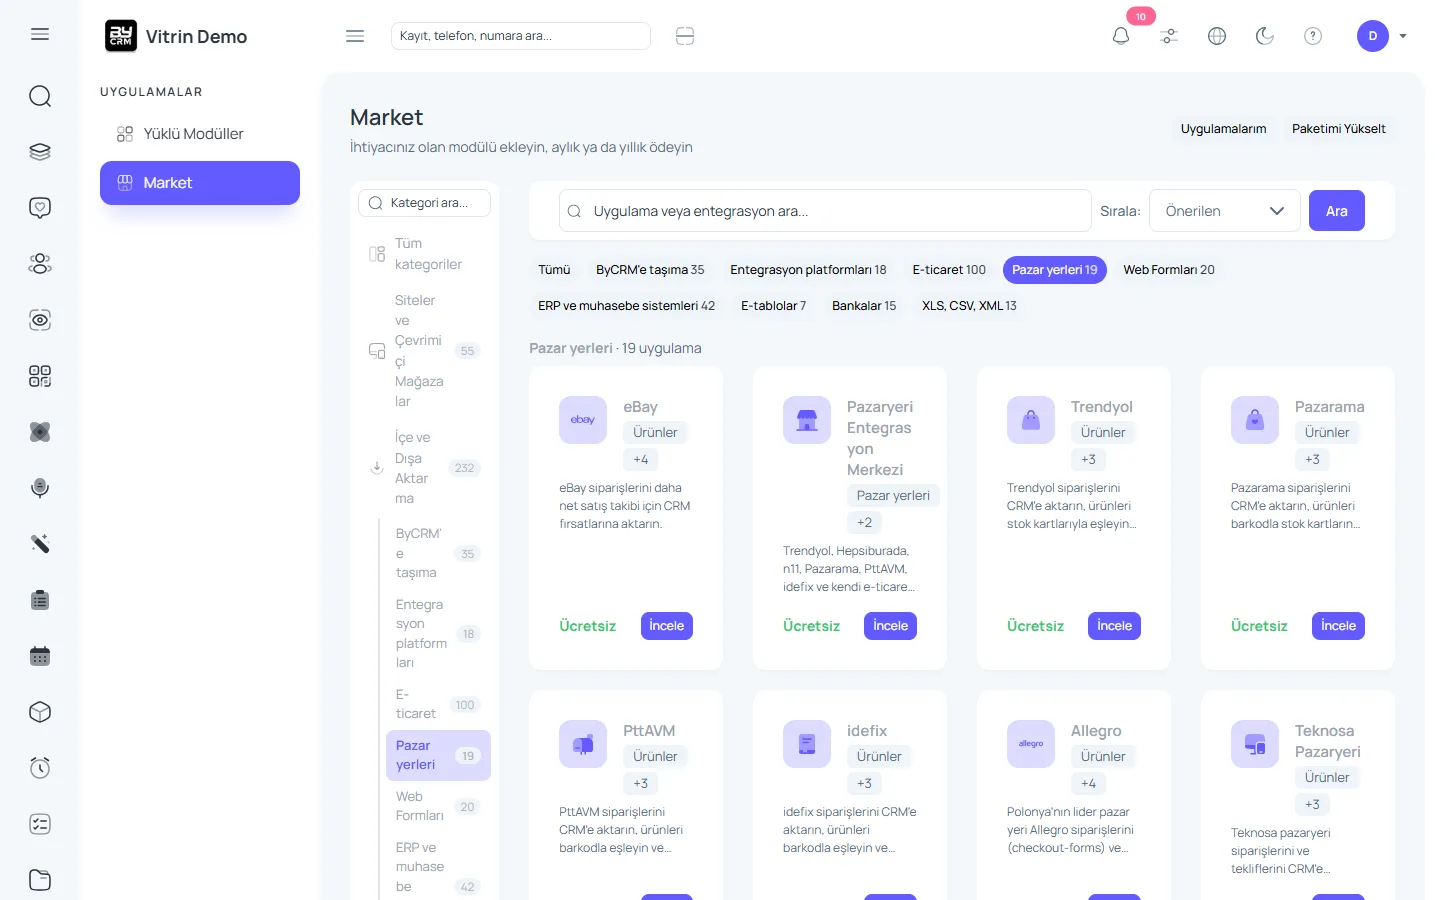Open the user avatar D account menu
This screenshot has width=1440, height=900.
(1382, 36)
